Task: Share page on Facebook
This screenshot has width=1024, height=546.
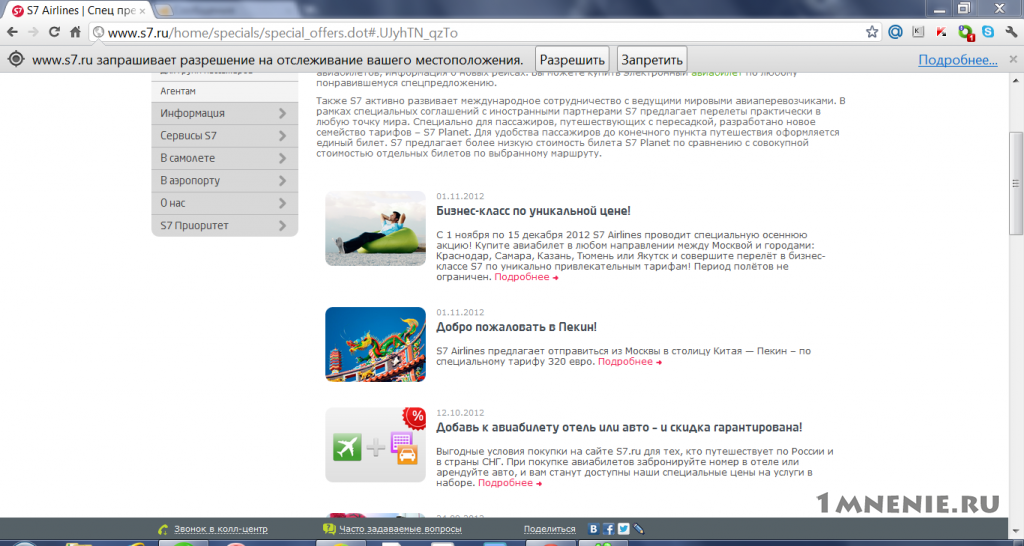Action: coord(608,529)
